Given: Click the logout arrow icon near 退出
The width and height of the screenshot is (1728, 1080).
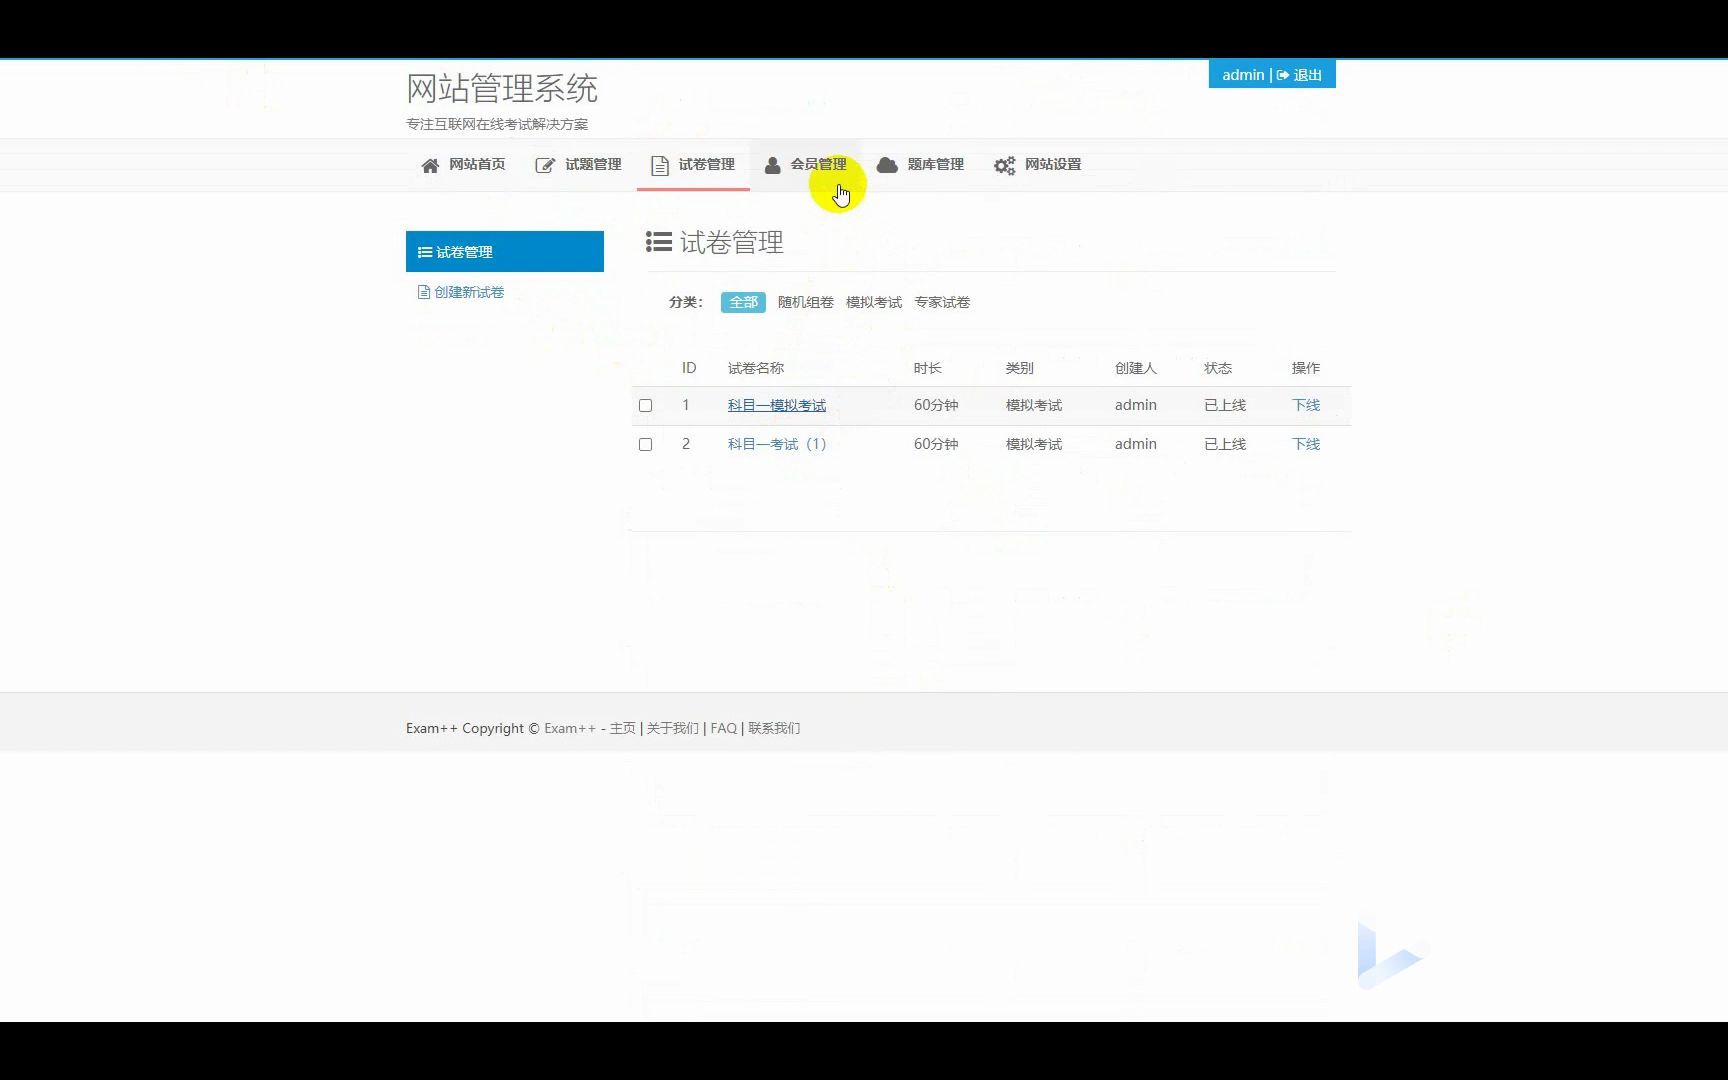Looking at the screenshot, I should (1283, 75).
